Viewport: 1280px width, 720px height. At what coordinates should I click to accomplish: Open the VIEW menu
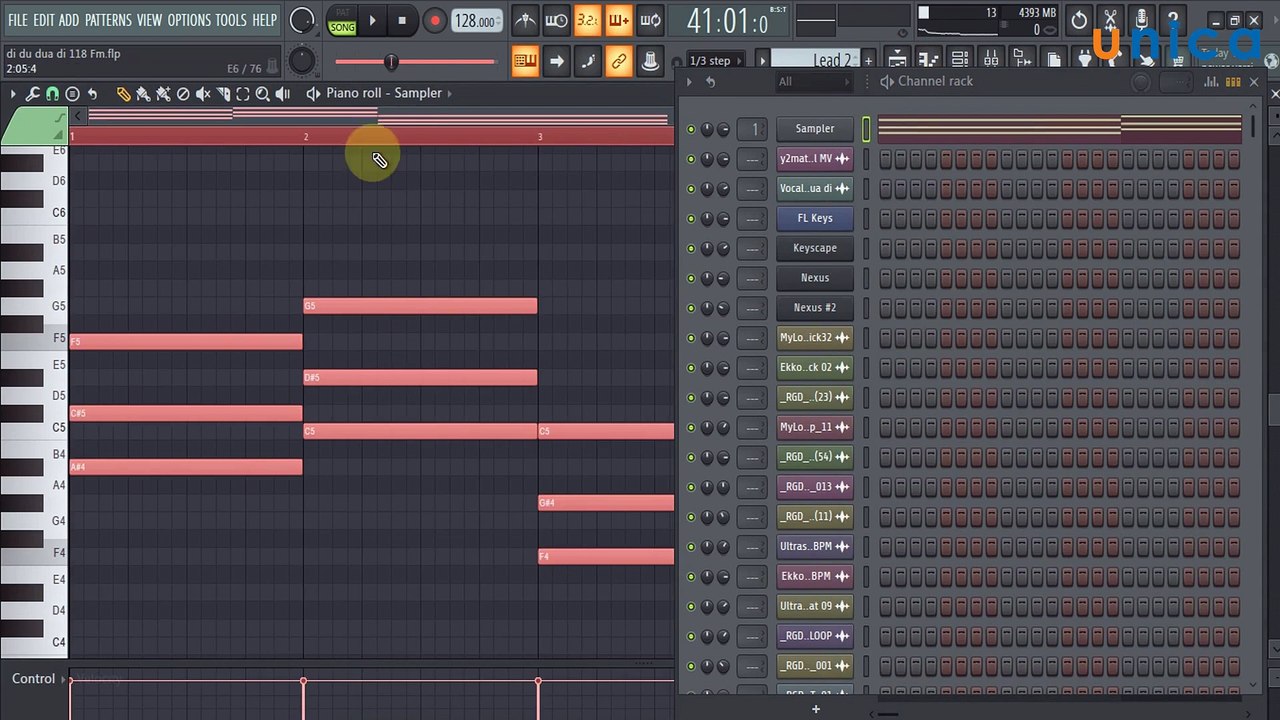coord(149,20)
